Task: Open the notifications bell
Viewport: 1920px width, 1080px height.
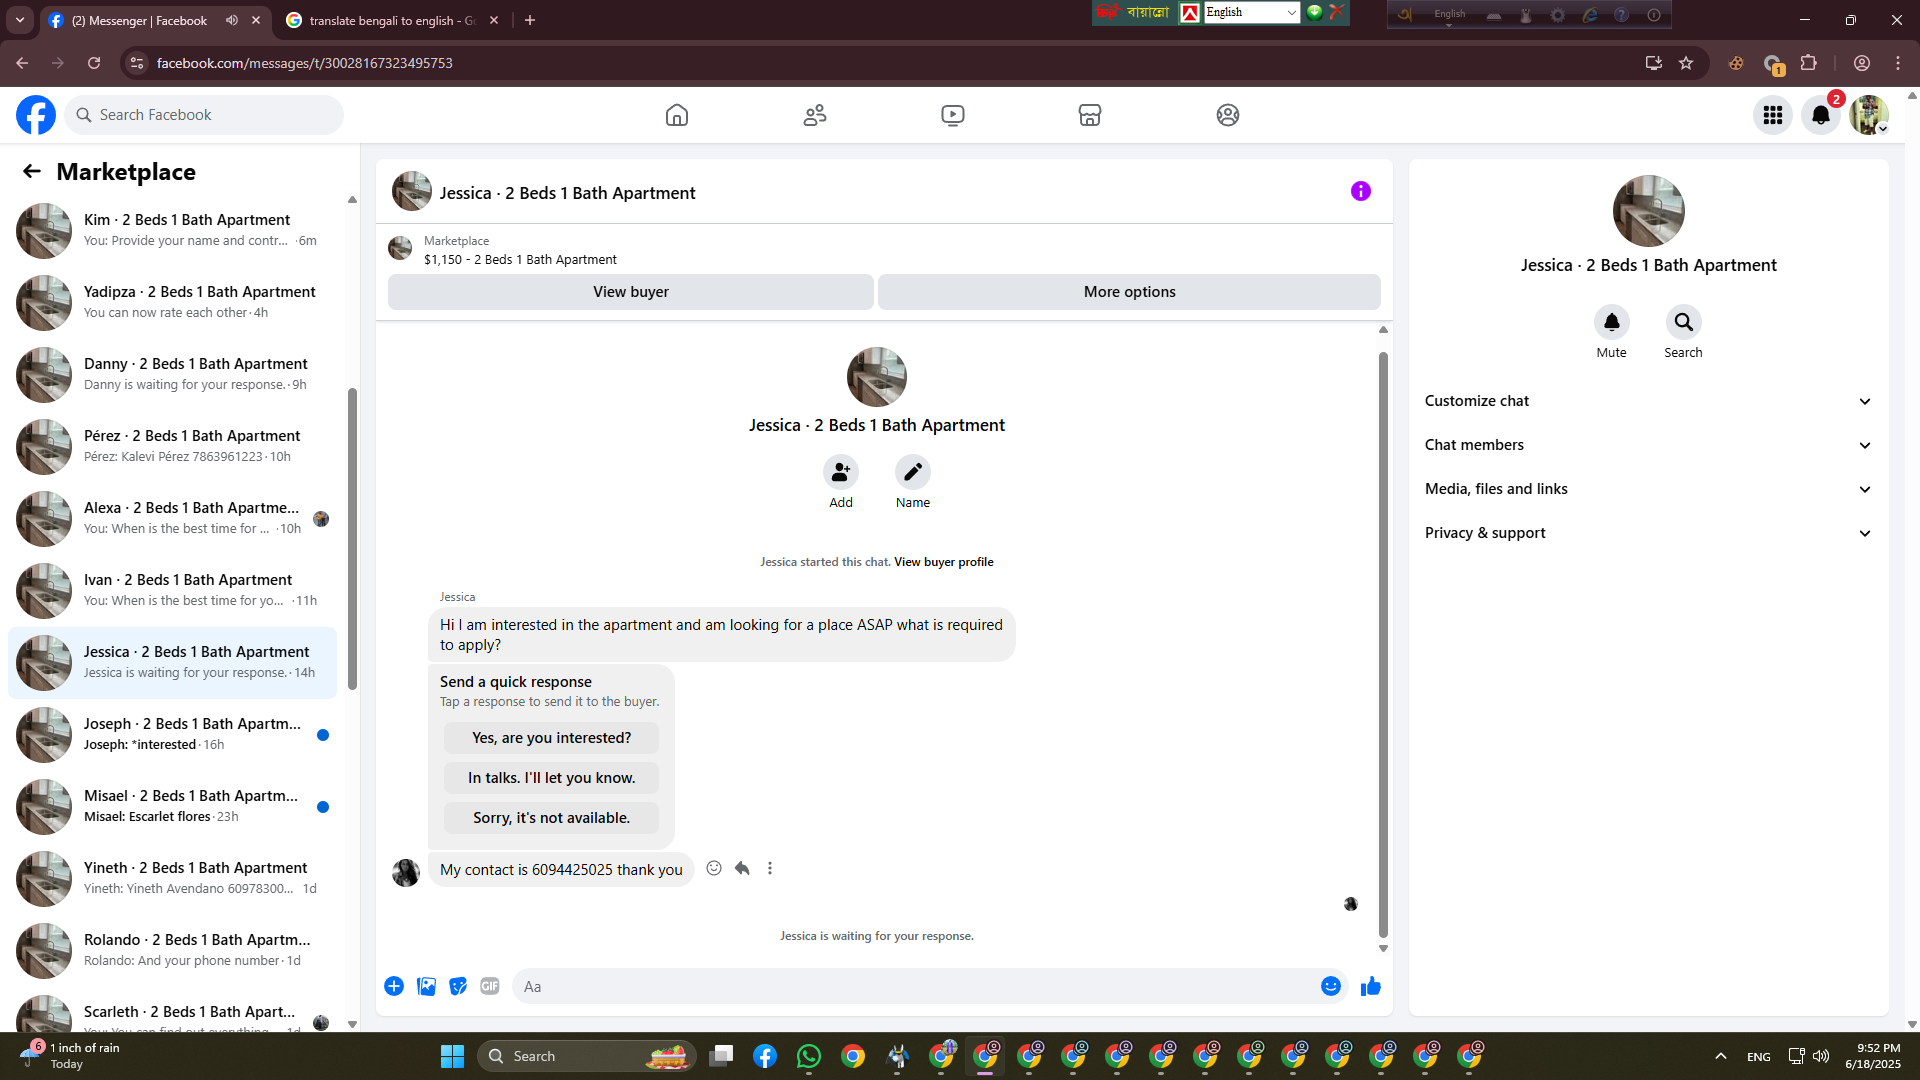Action: click(x=1821, y=115)
